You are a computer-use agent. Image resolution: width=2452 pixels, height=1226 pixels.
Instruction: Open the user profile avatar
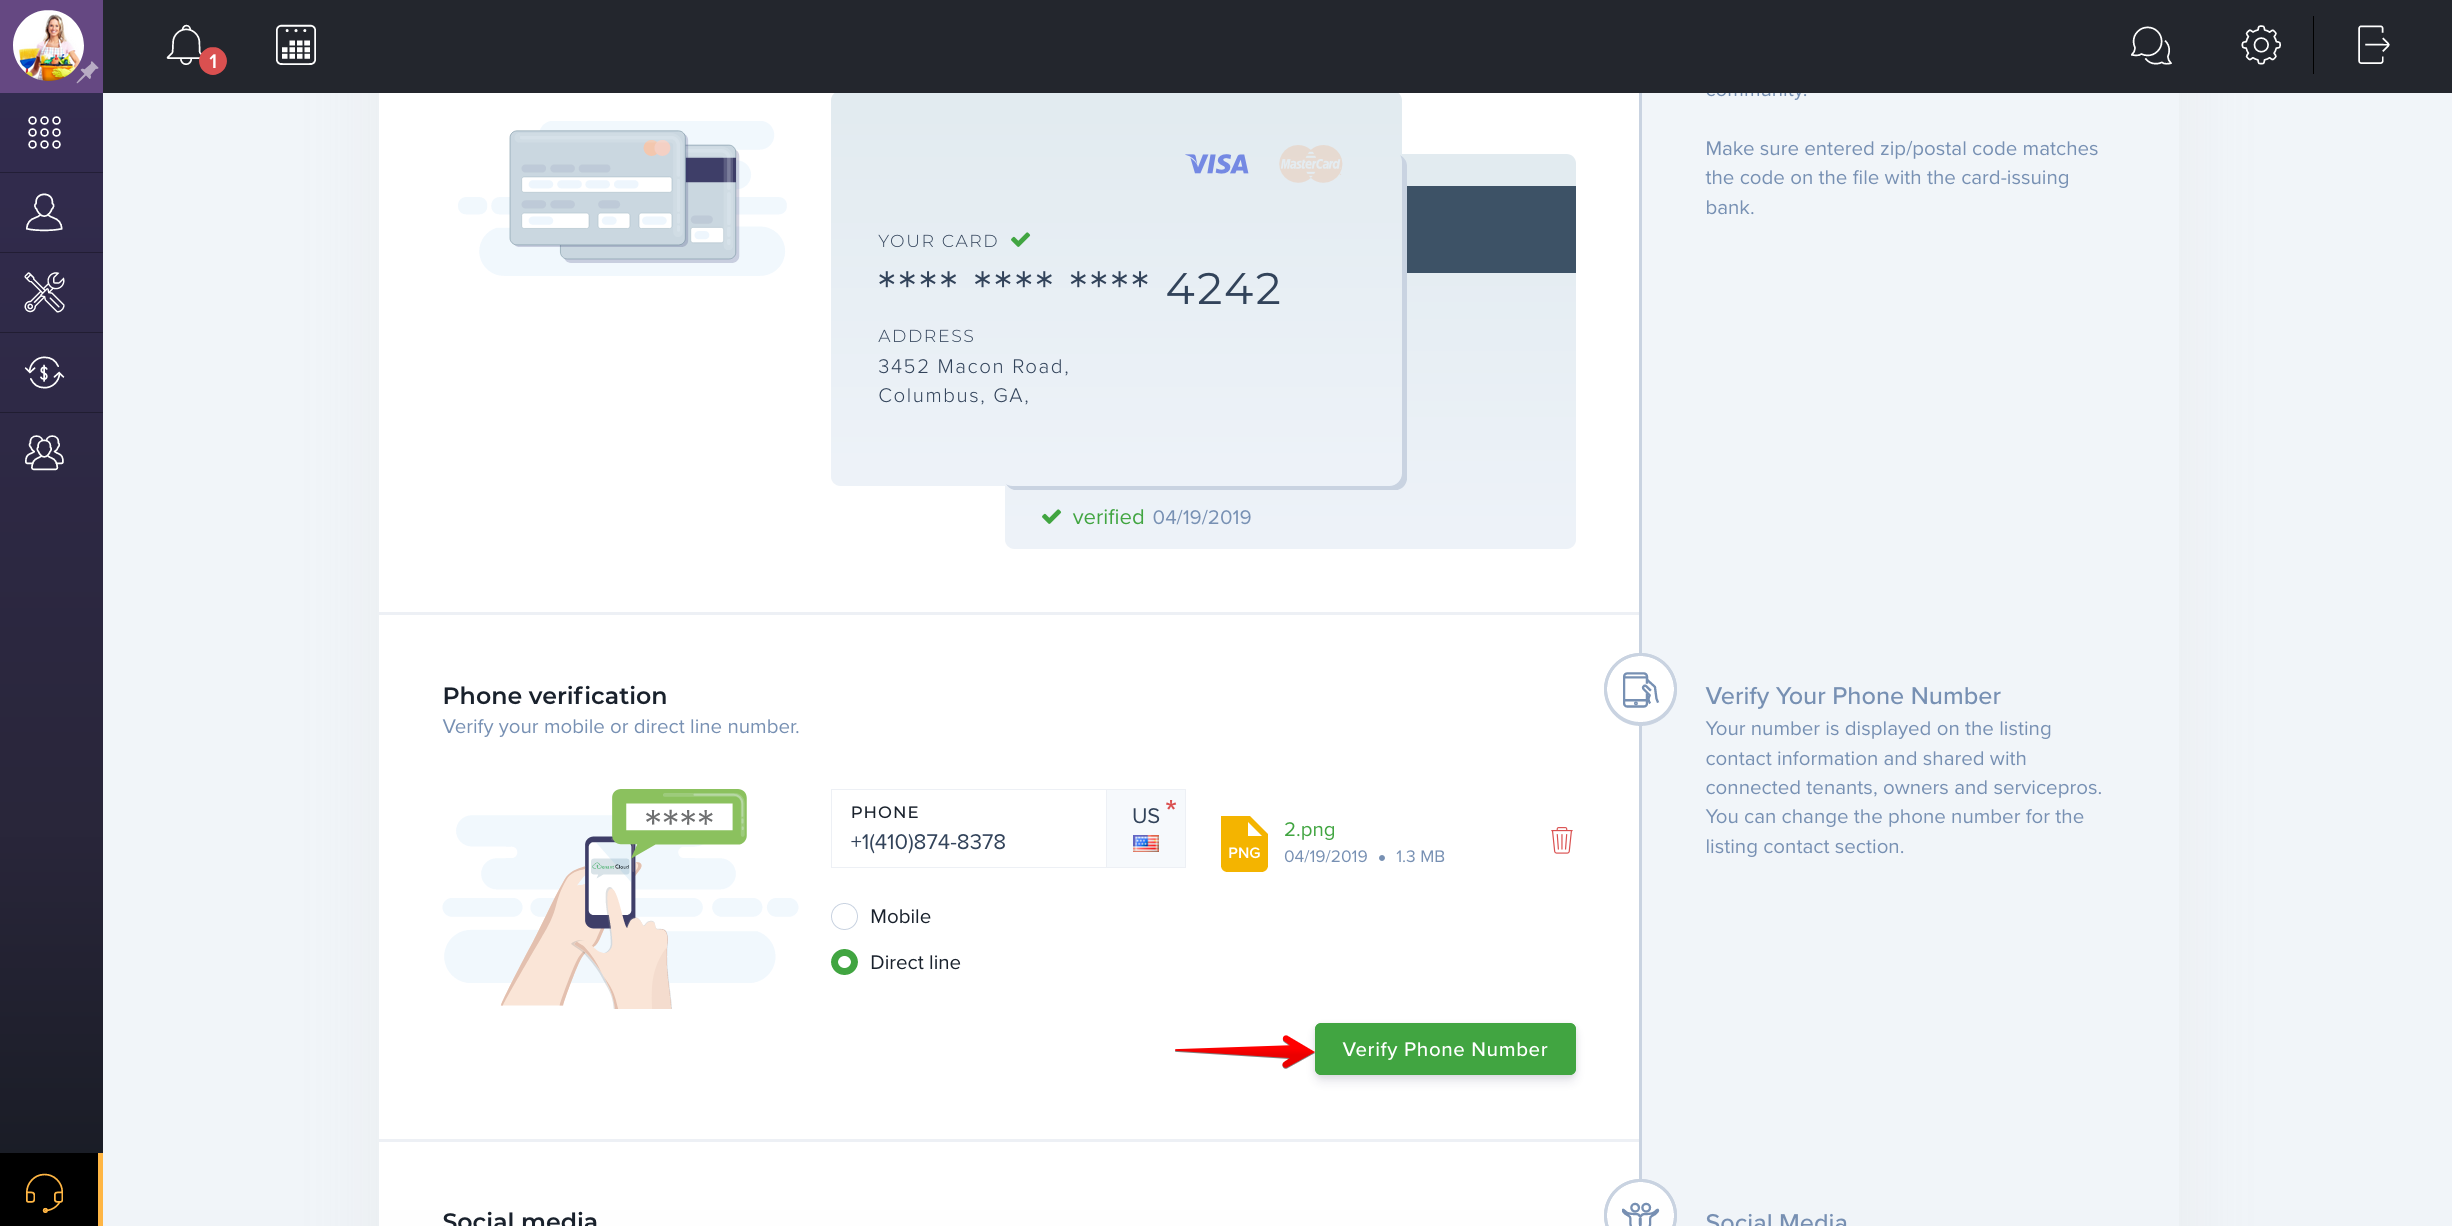(48, 46)
